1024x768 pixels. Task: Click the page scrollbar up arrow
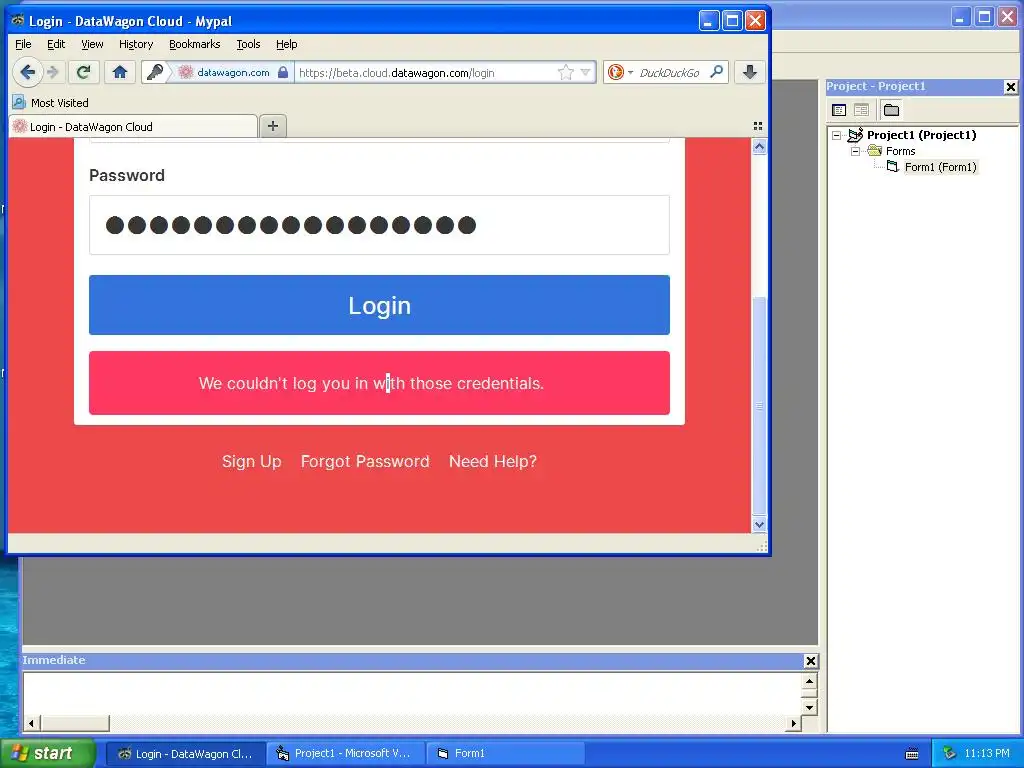point(759,147)
